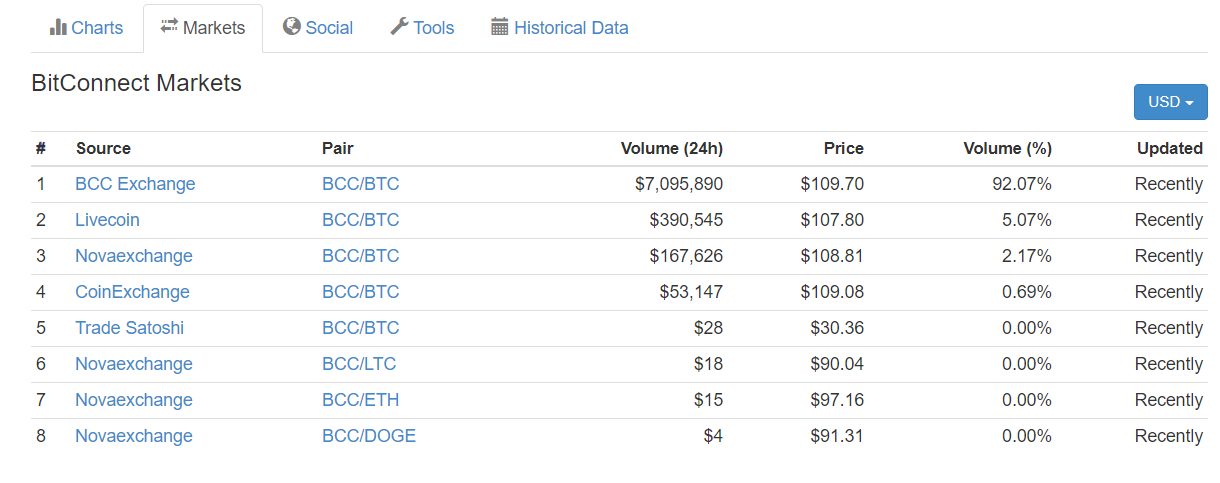Open Novaexchange link in row 7

coord(134,400)
